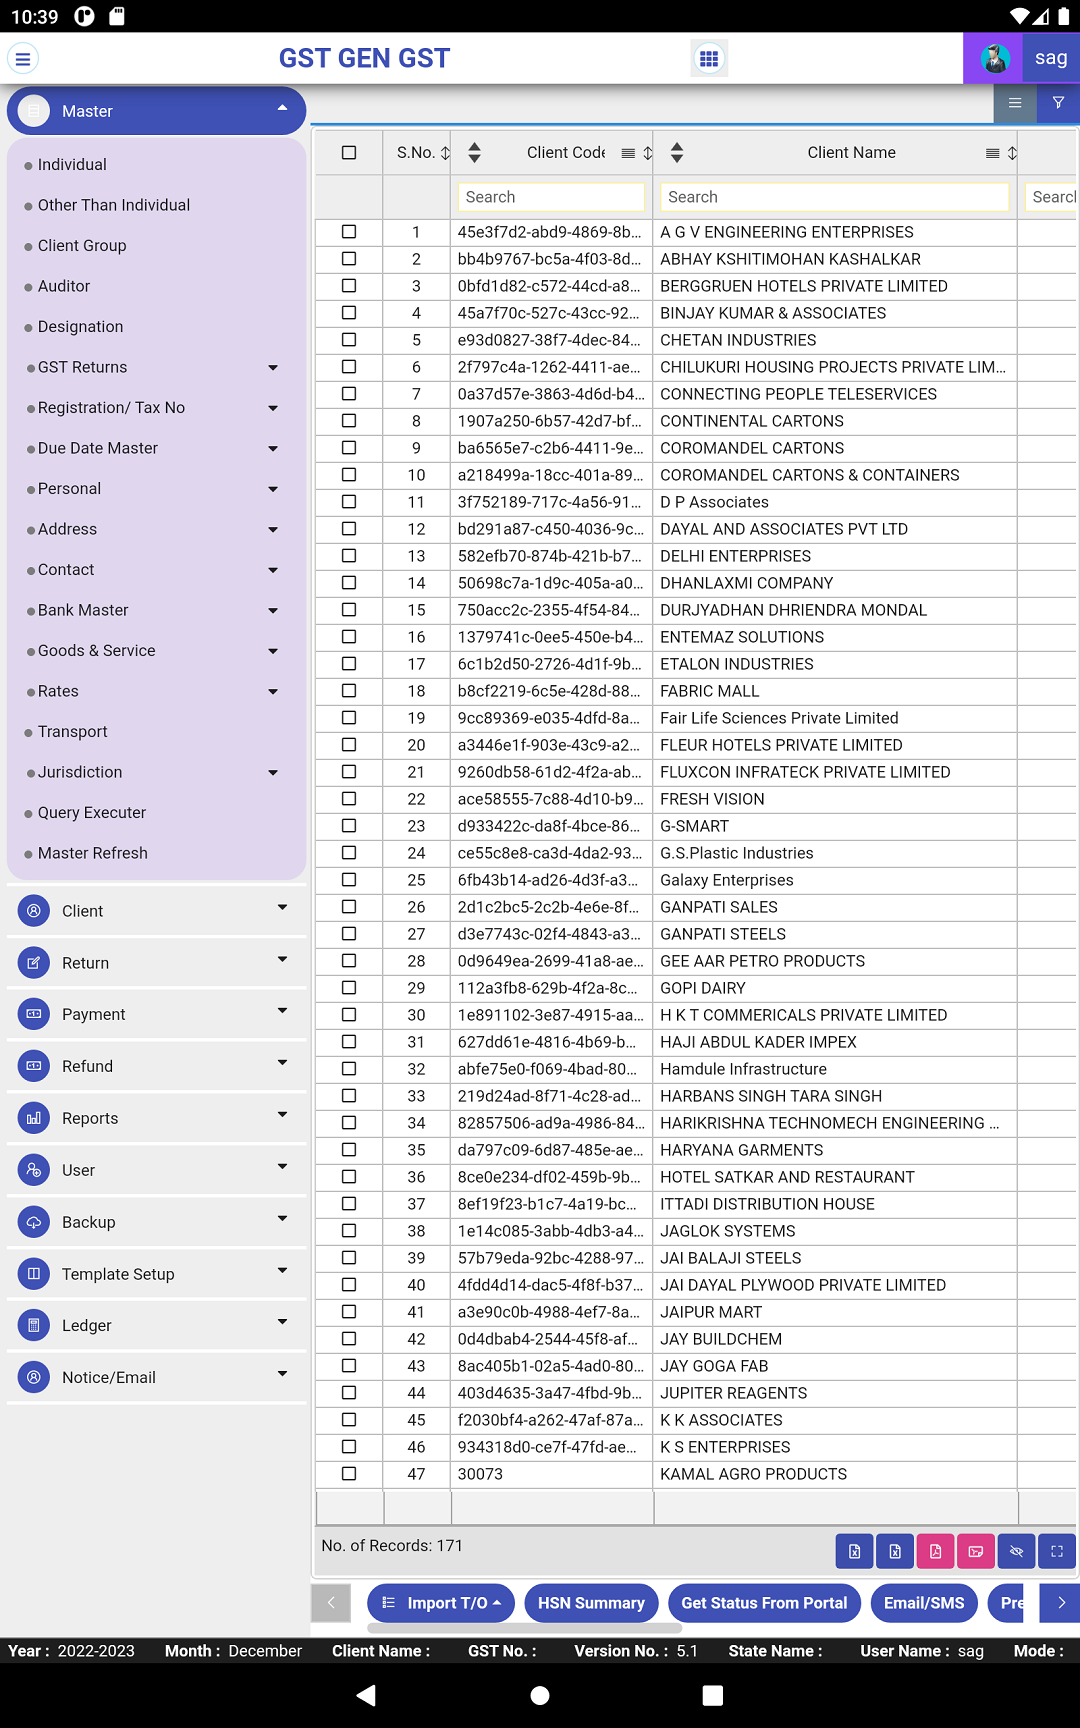Click the Email/SMS button
The image size is (1080, 1728).
[924, 1603]
